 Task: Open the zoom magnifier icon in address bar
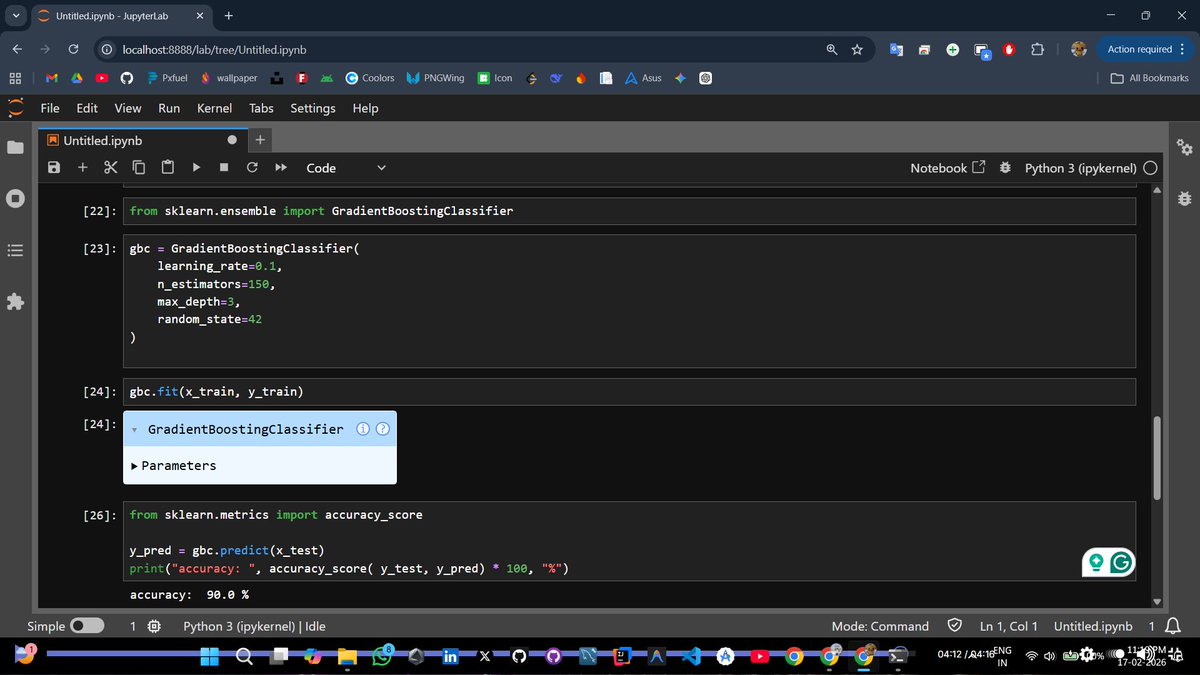(832, 49)
